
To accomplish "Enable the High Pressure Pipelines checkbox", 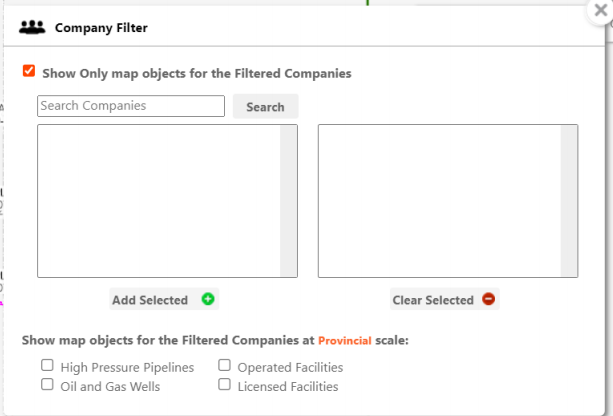I will point(47,366).
